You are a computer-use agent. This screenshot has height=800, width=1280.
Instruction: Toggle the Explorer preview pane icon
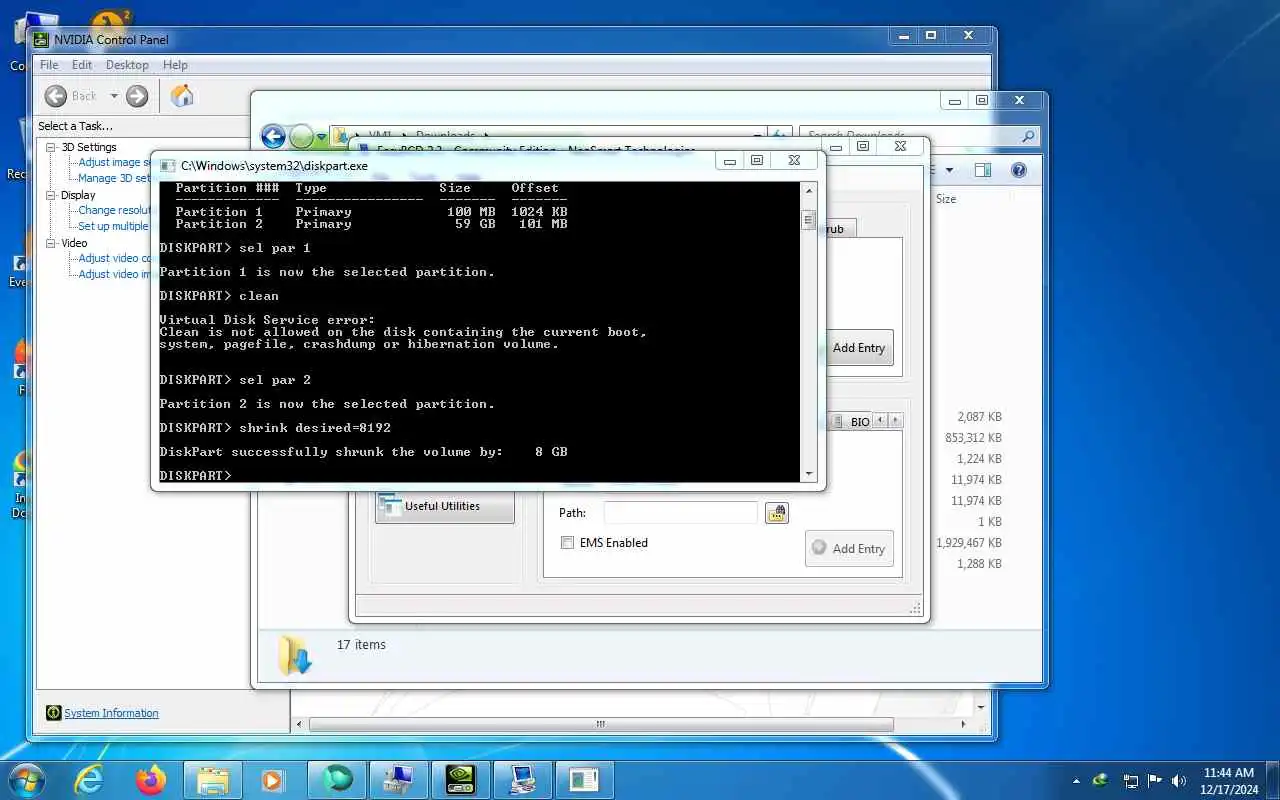(x=983, y=170)
